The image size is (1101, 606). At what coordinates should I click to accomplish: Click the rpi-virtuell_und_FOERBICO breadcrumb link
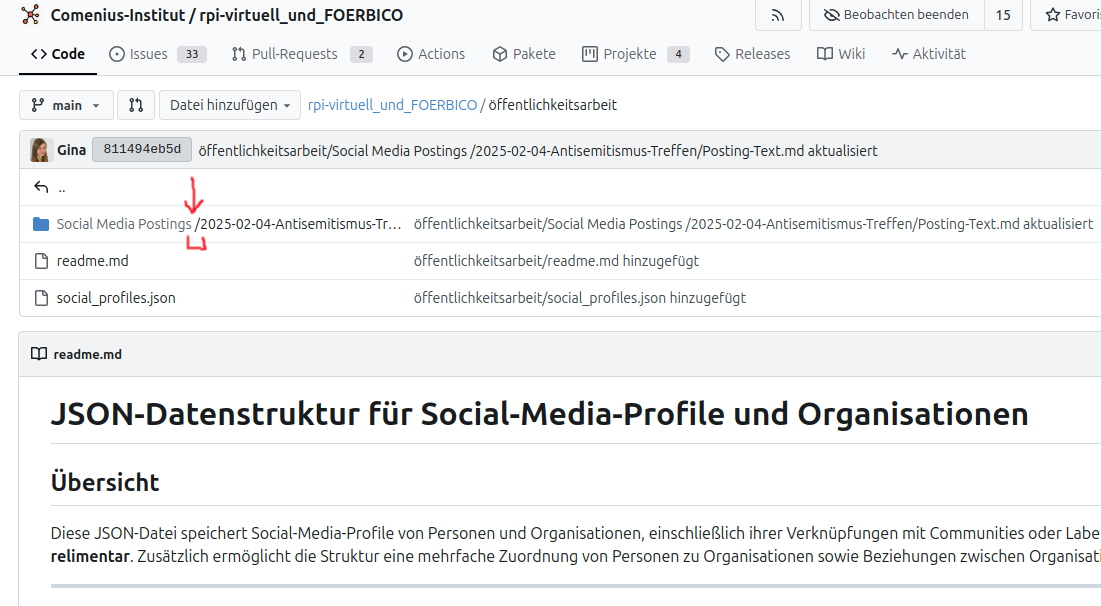coord(392,105)
